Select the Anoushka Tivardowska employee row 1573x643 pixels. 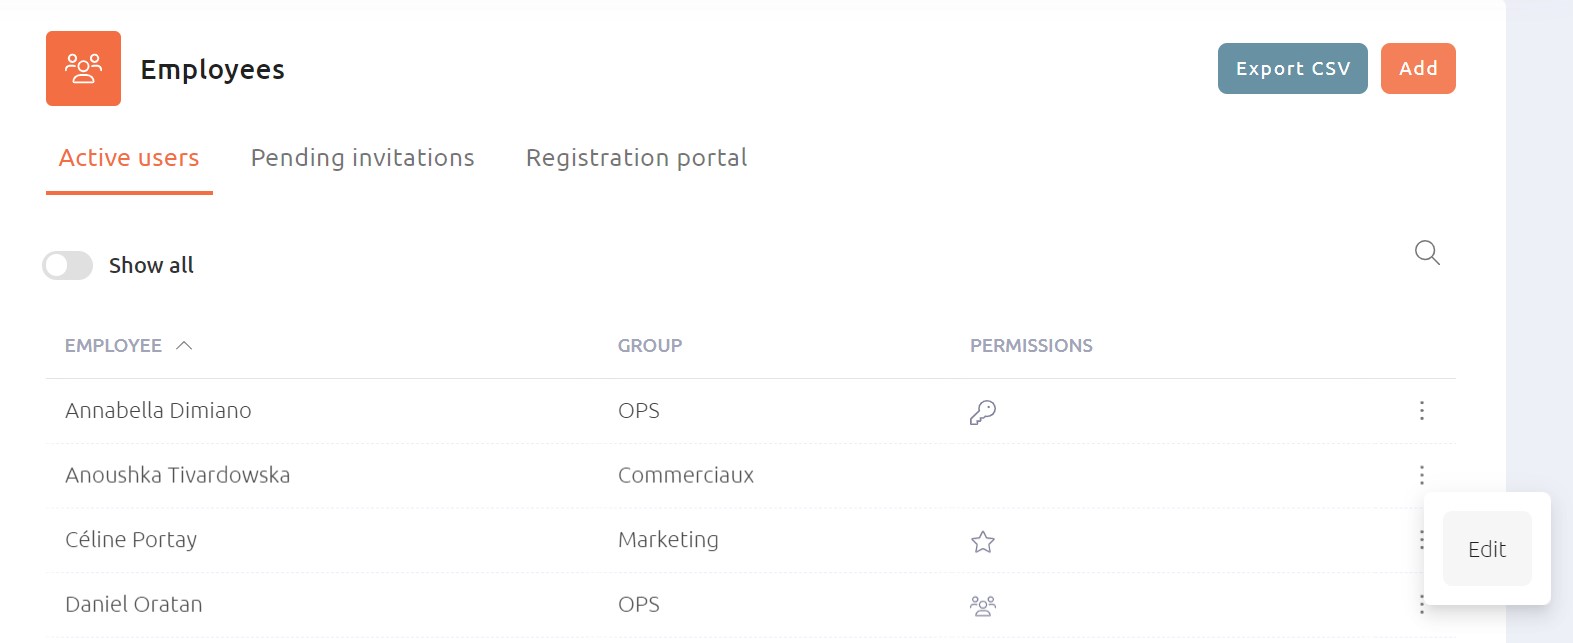point(750,475)
